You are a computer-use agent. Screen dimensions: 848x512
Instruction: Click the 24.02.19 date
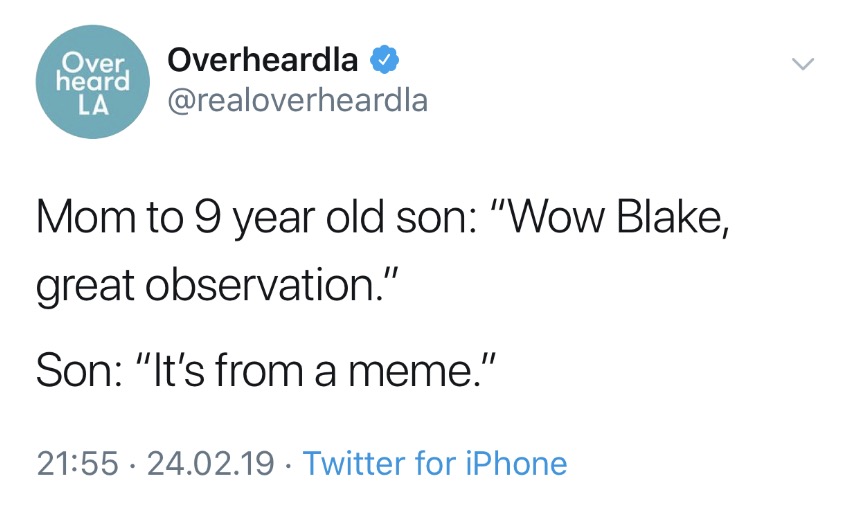[x=210, y=463]
